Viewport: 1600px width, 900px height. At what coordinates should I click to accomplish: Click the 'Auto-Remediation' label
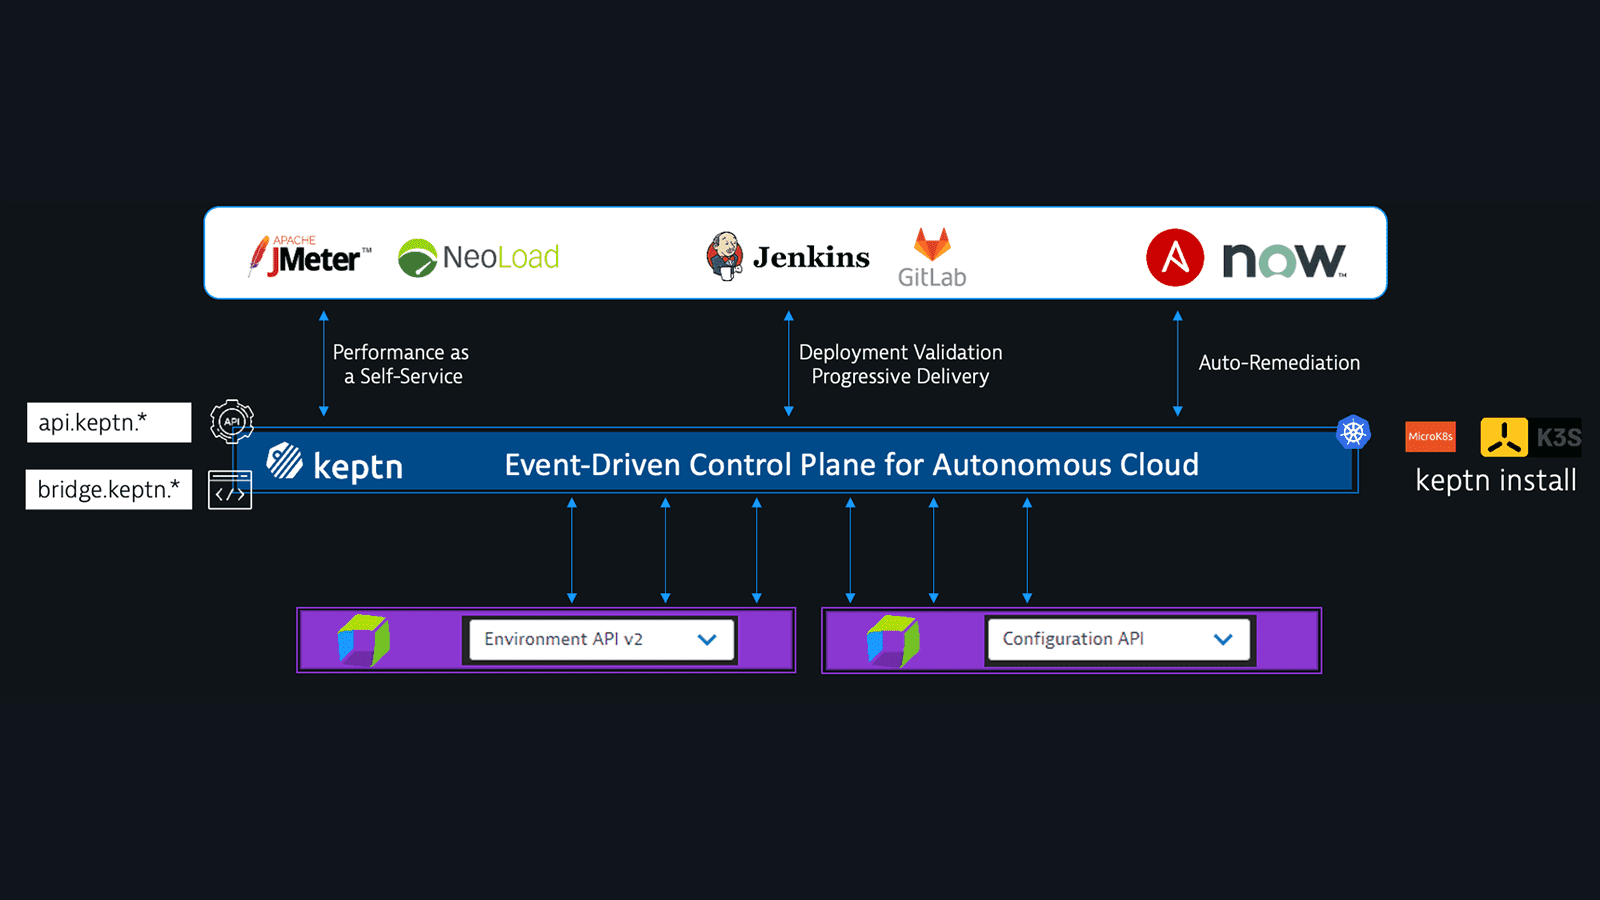(1279, 363)
